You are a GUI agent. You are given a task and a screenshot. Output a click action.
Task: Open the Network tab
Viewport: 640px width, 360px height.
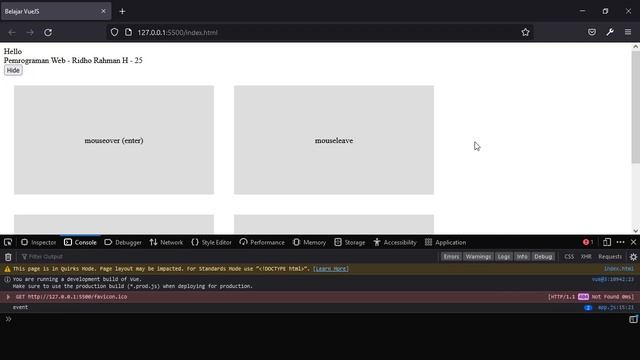point(166,242)
